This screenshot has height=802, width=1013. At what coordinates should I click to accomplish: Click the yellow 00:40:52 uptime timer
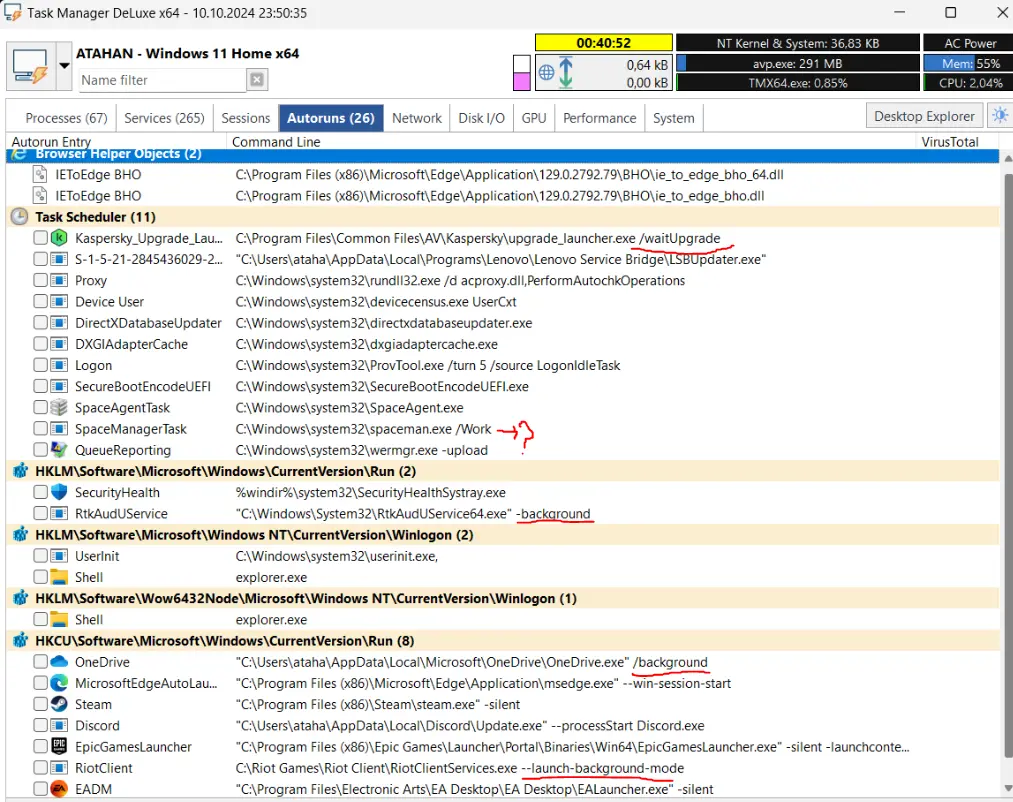point(603,43)
